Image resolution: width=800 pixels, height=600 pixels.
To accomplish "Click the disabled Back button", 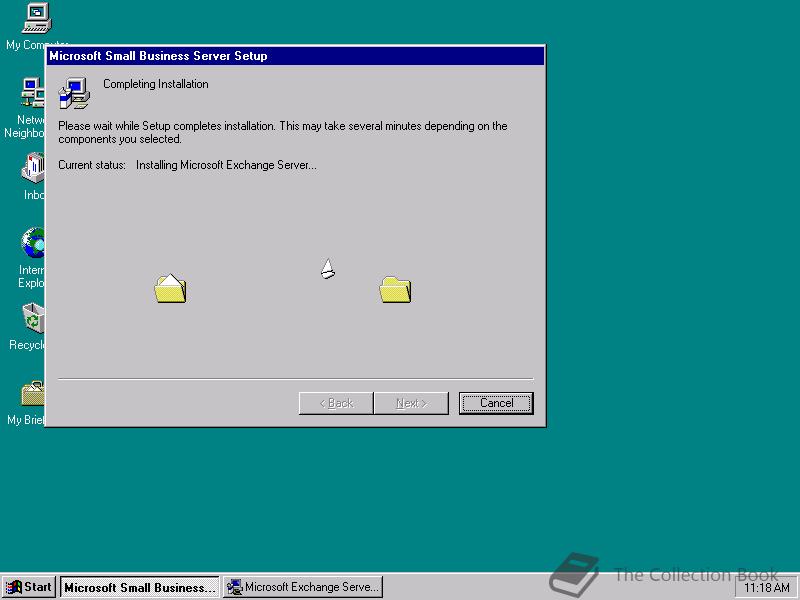I will 336,403.
